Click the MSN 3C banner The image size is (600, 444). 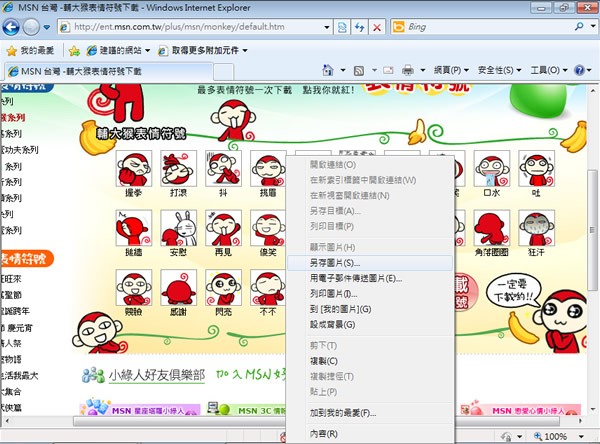pos(248,410)
